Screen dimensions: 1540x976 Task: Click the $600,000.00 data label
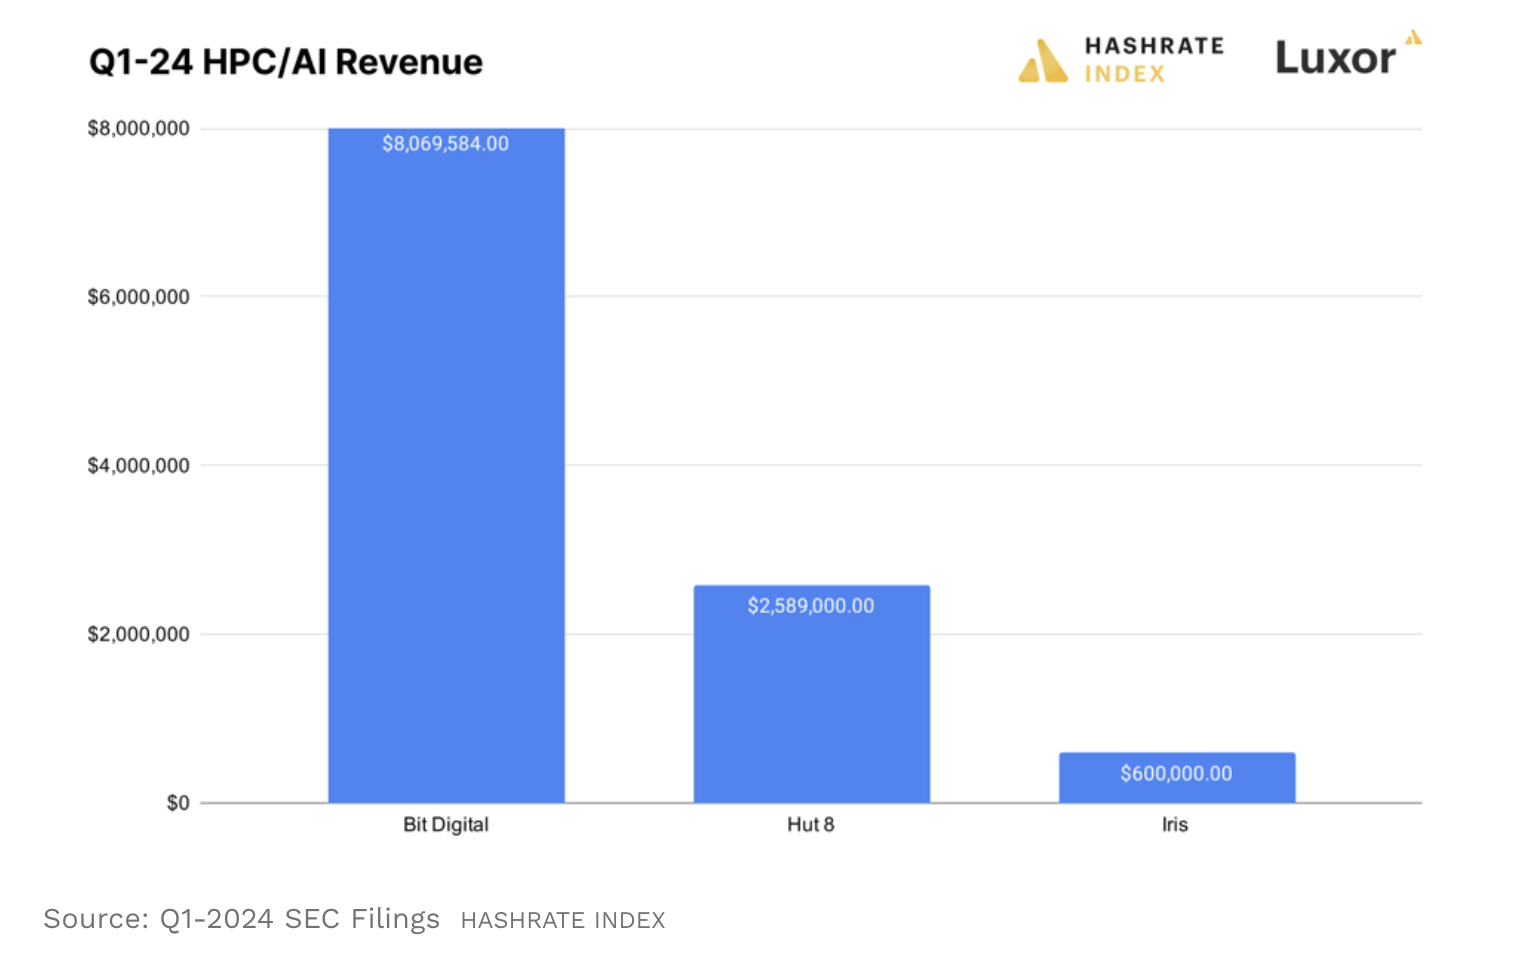point(1176,774)
